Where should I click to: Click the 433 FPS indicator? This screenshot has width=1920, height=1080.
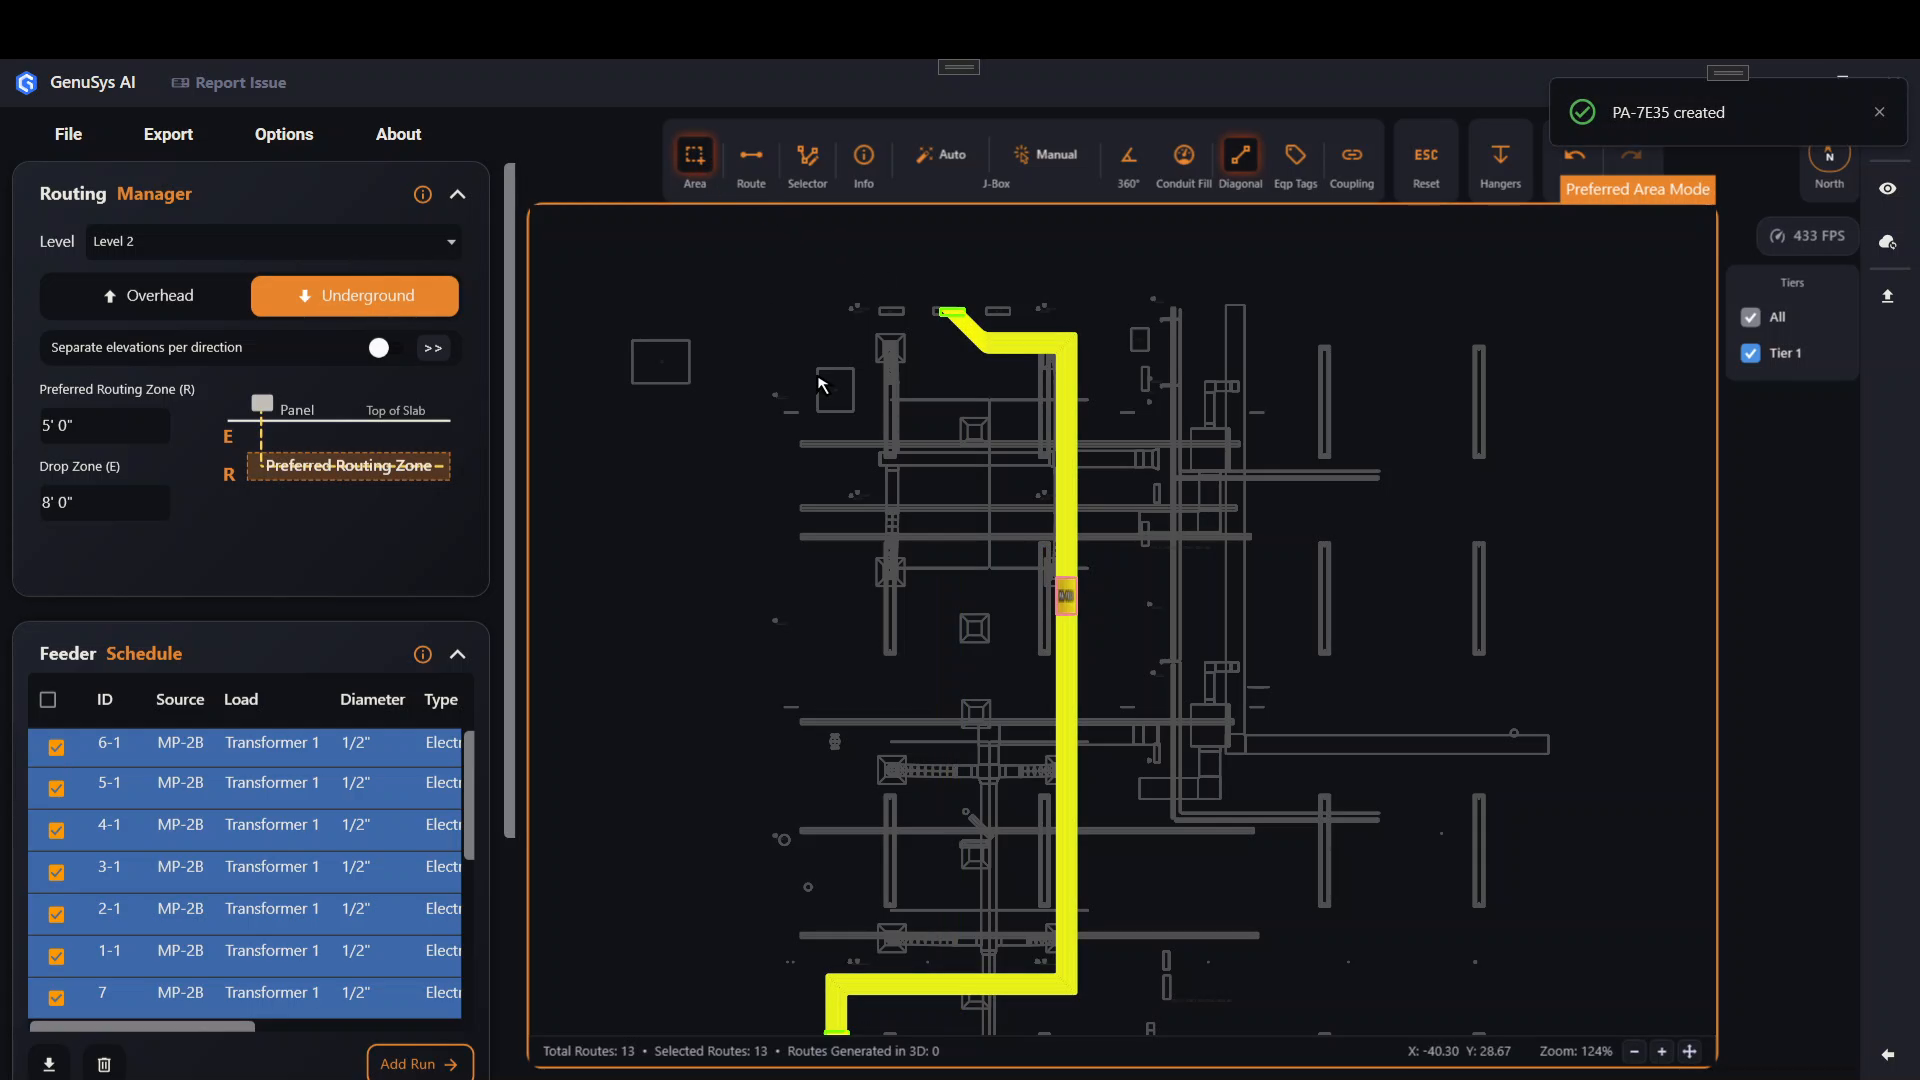point(1807,236)
